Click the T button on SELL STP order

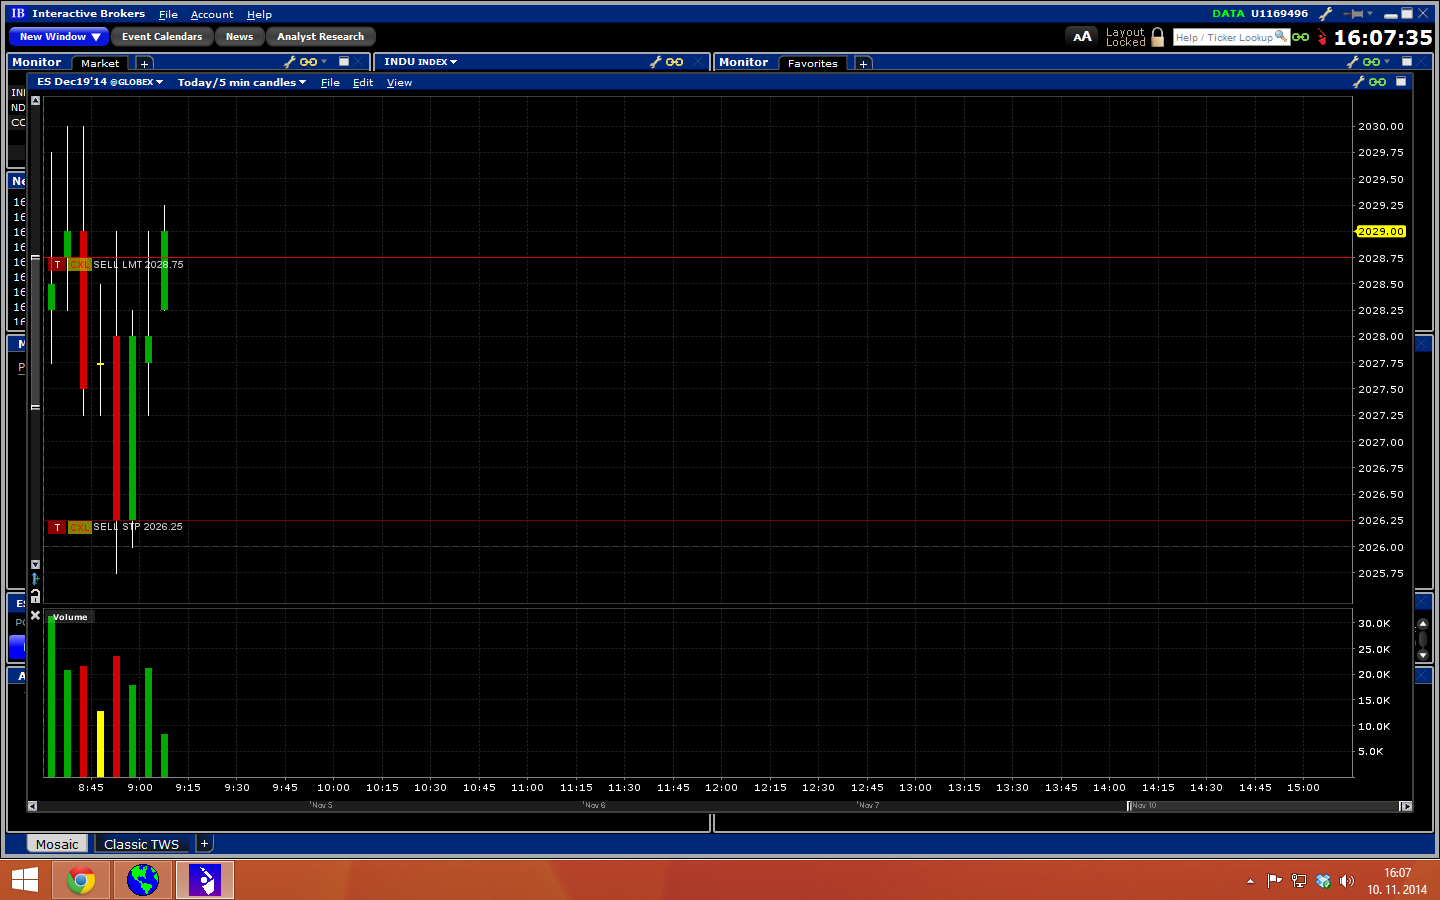57,527
